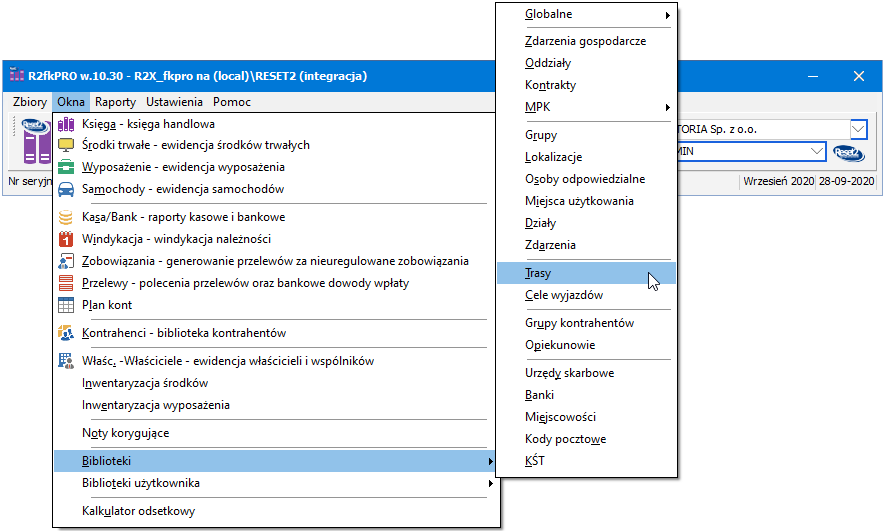Select Inwentaryzacja środków
886x531 pixels.
click(277, 383)
